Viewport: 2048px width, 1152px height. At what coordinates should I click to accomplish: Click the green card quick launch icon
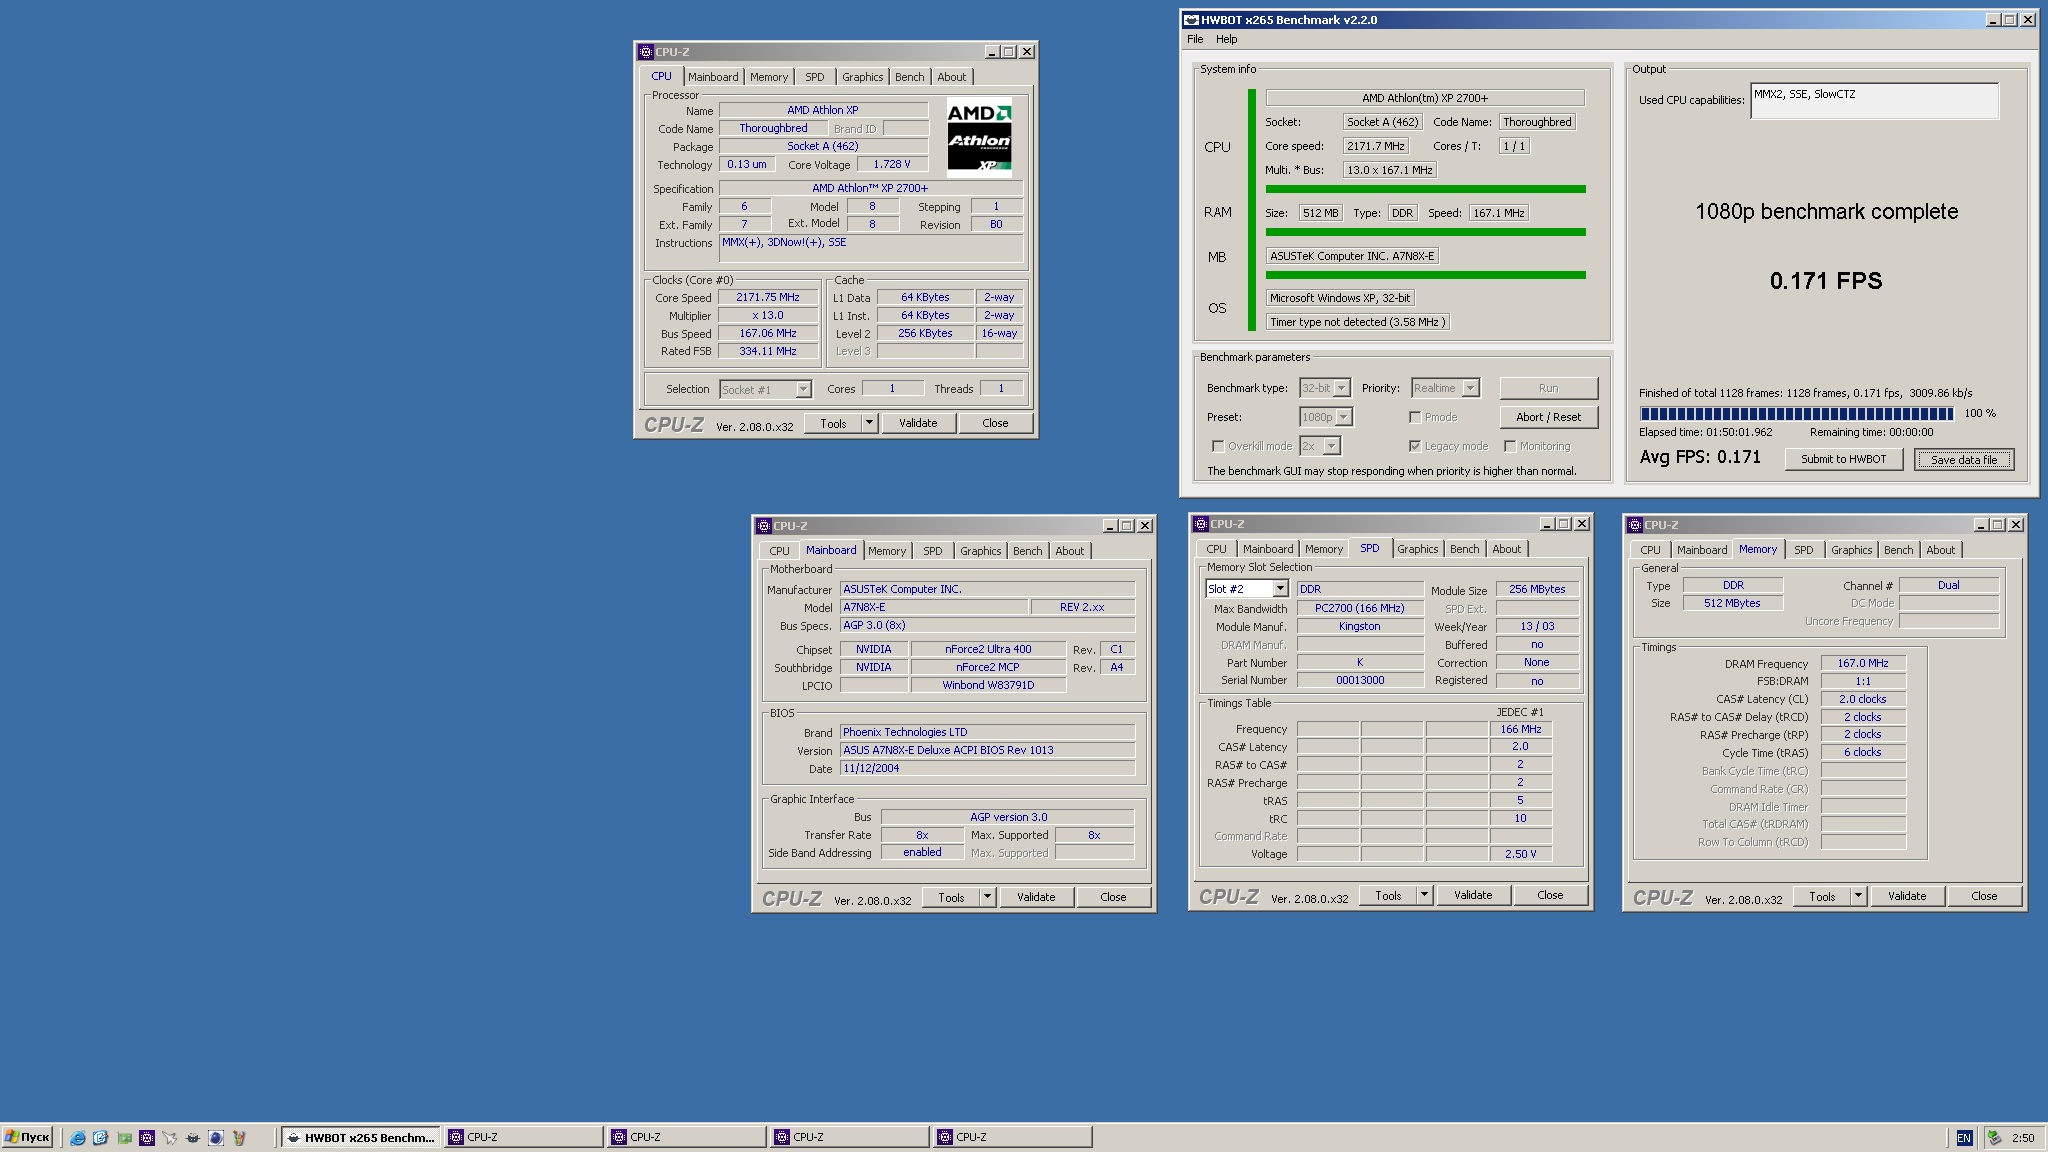tap(124, 1137)
